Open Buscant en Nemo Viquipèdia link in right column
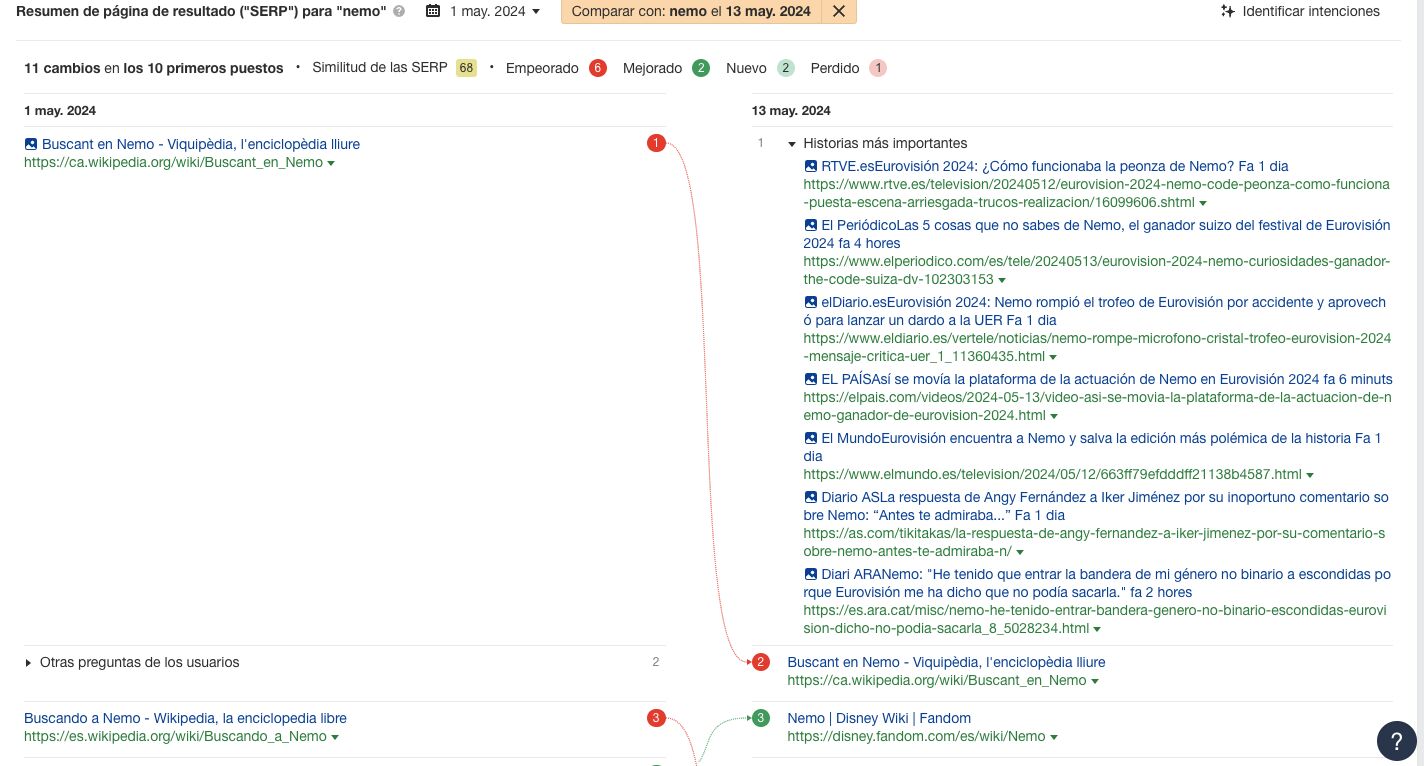Viewport: 1424px width, 766px height. [x=946, y=662]
